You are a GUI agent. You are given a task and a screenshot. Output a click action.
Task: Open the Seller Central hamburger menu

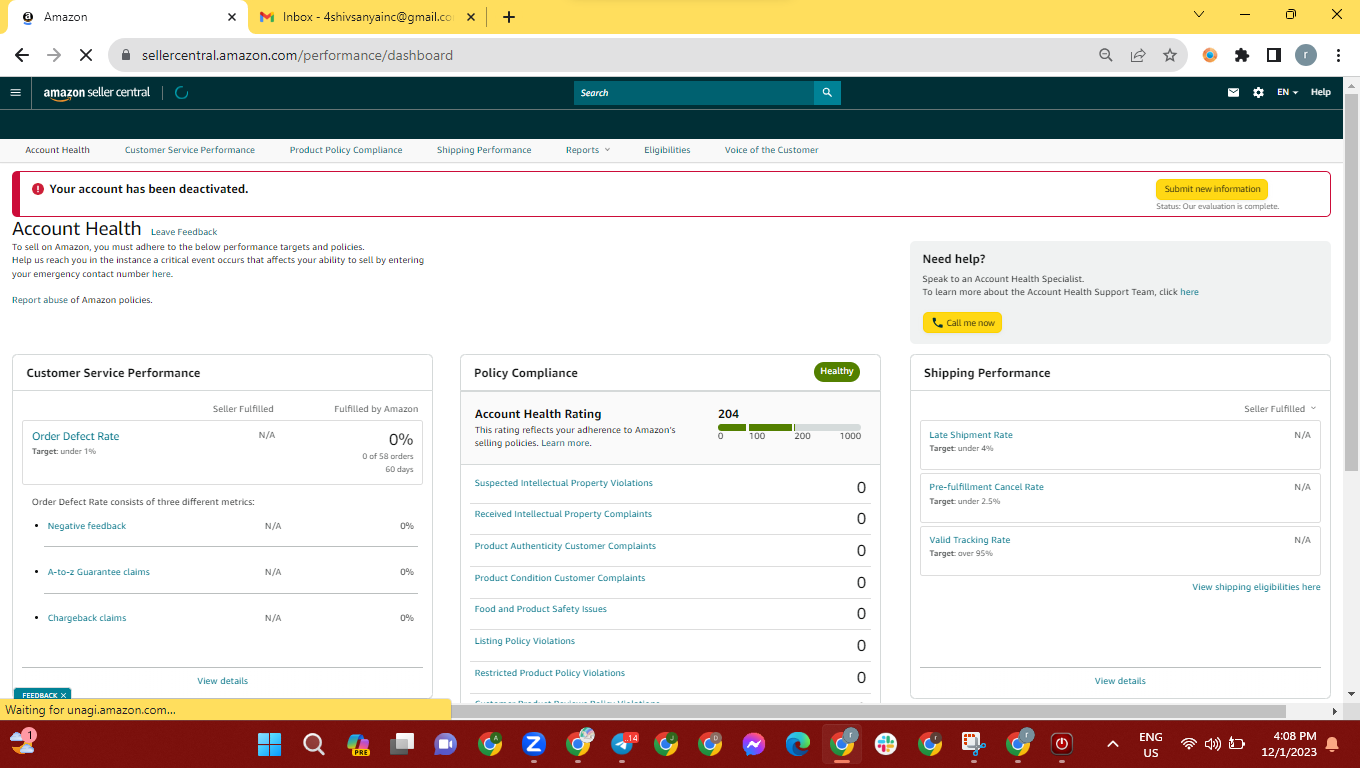15,92
